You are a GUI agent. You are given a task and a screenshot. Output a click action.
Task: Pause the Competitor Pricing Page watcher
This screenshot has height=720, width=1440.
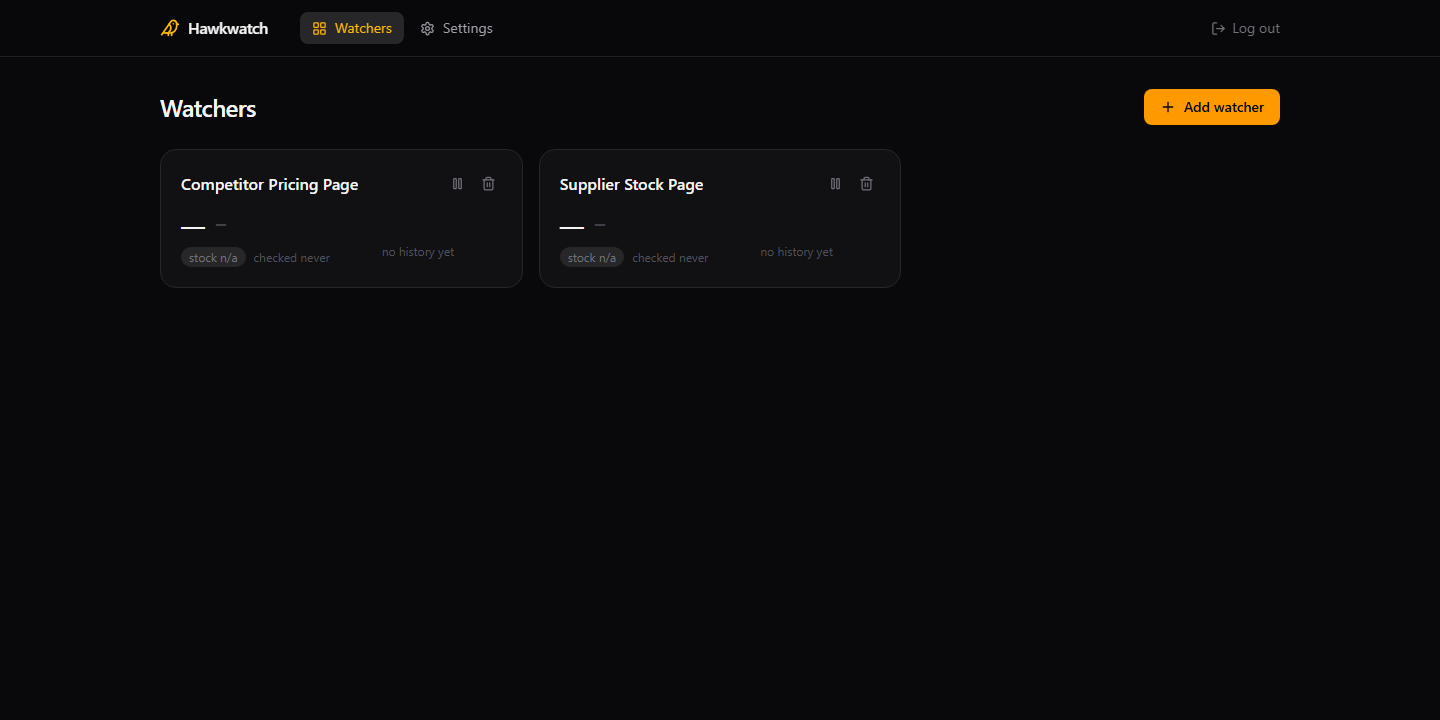(457, 184)
